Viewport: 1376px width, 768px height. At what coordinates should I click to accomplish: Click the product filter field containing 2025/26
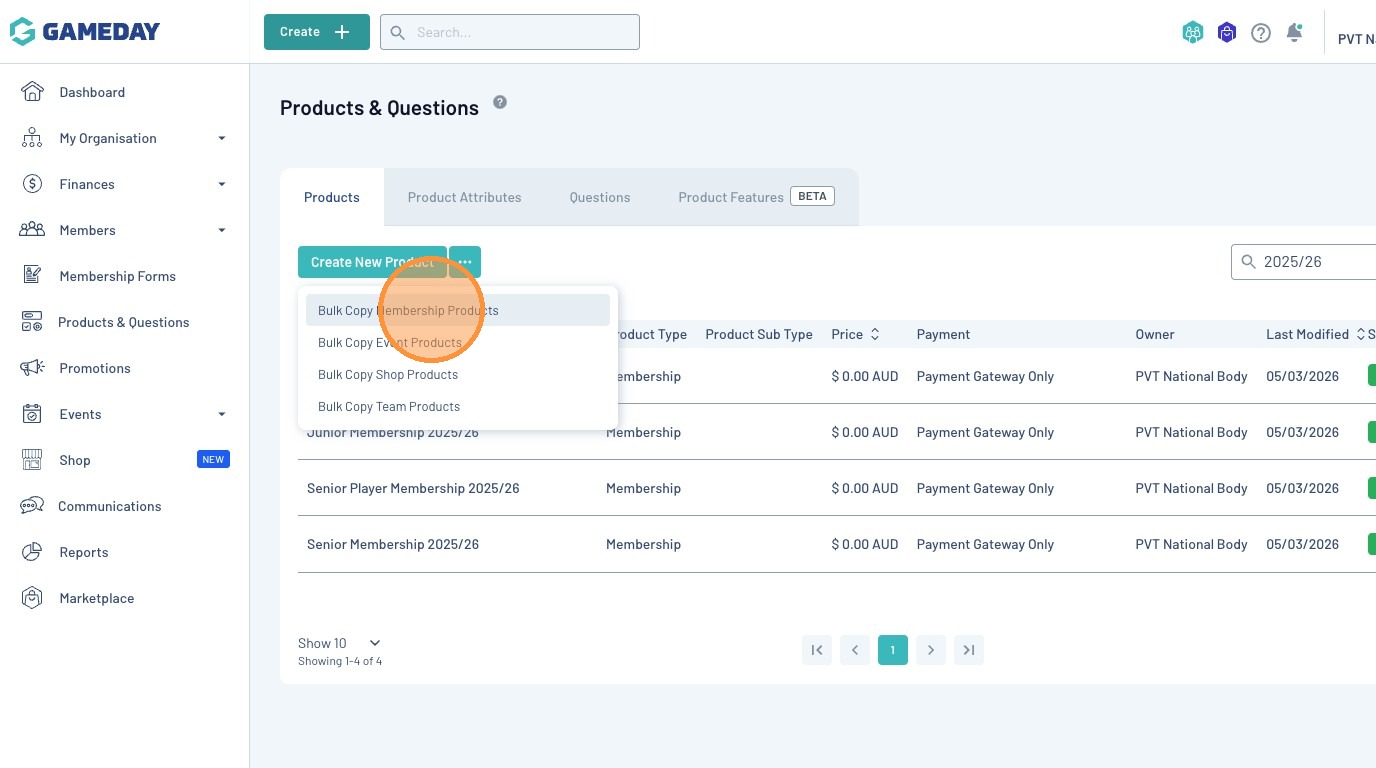pos(1304,262)
